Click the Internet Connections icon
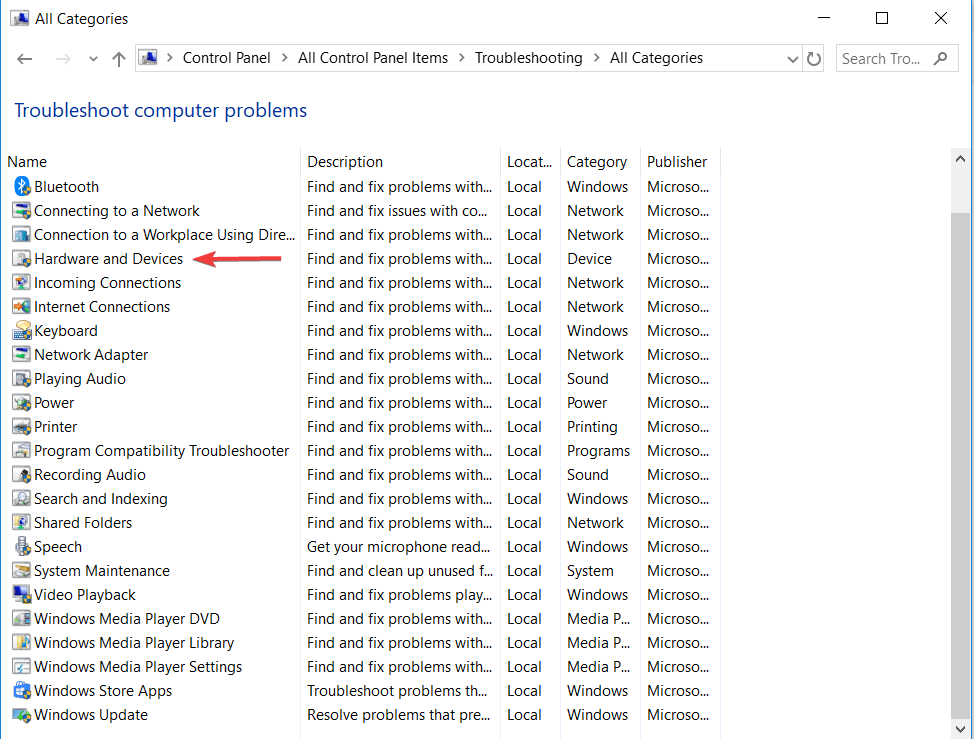Viewport: 974px width, 739px height. coord(22,307)
